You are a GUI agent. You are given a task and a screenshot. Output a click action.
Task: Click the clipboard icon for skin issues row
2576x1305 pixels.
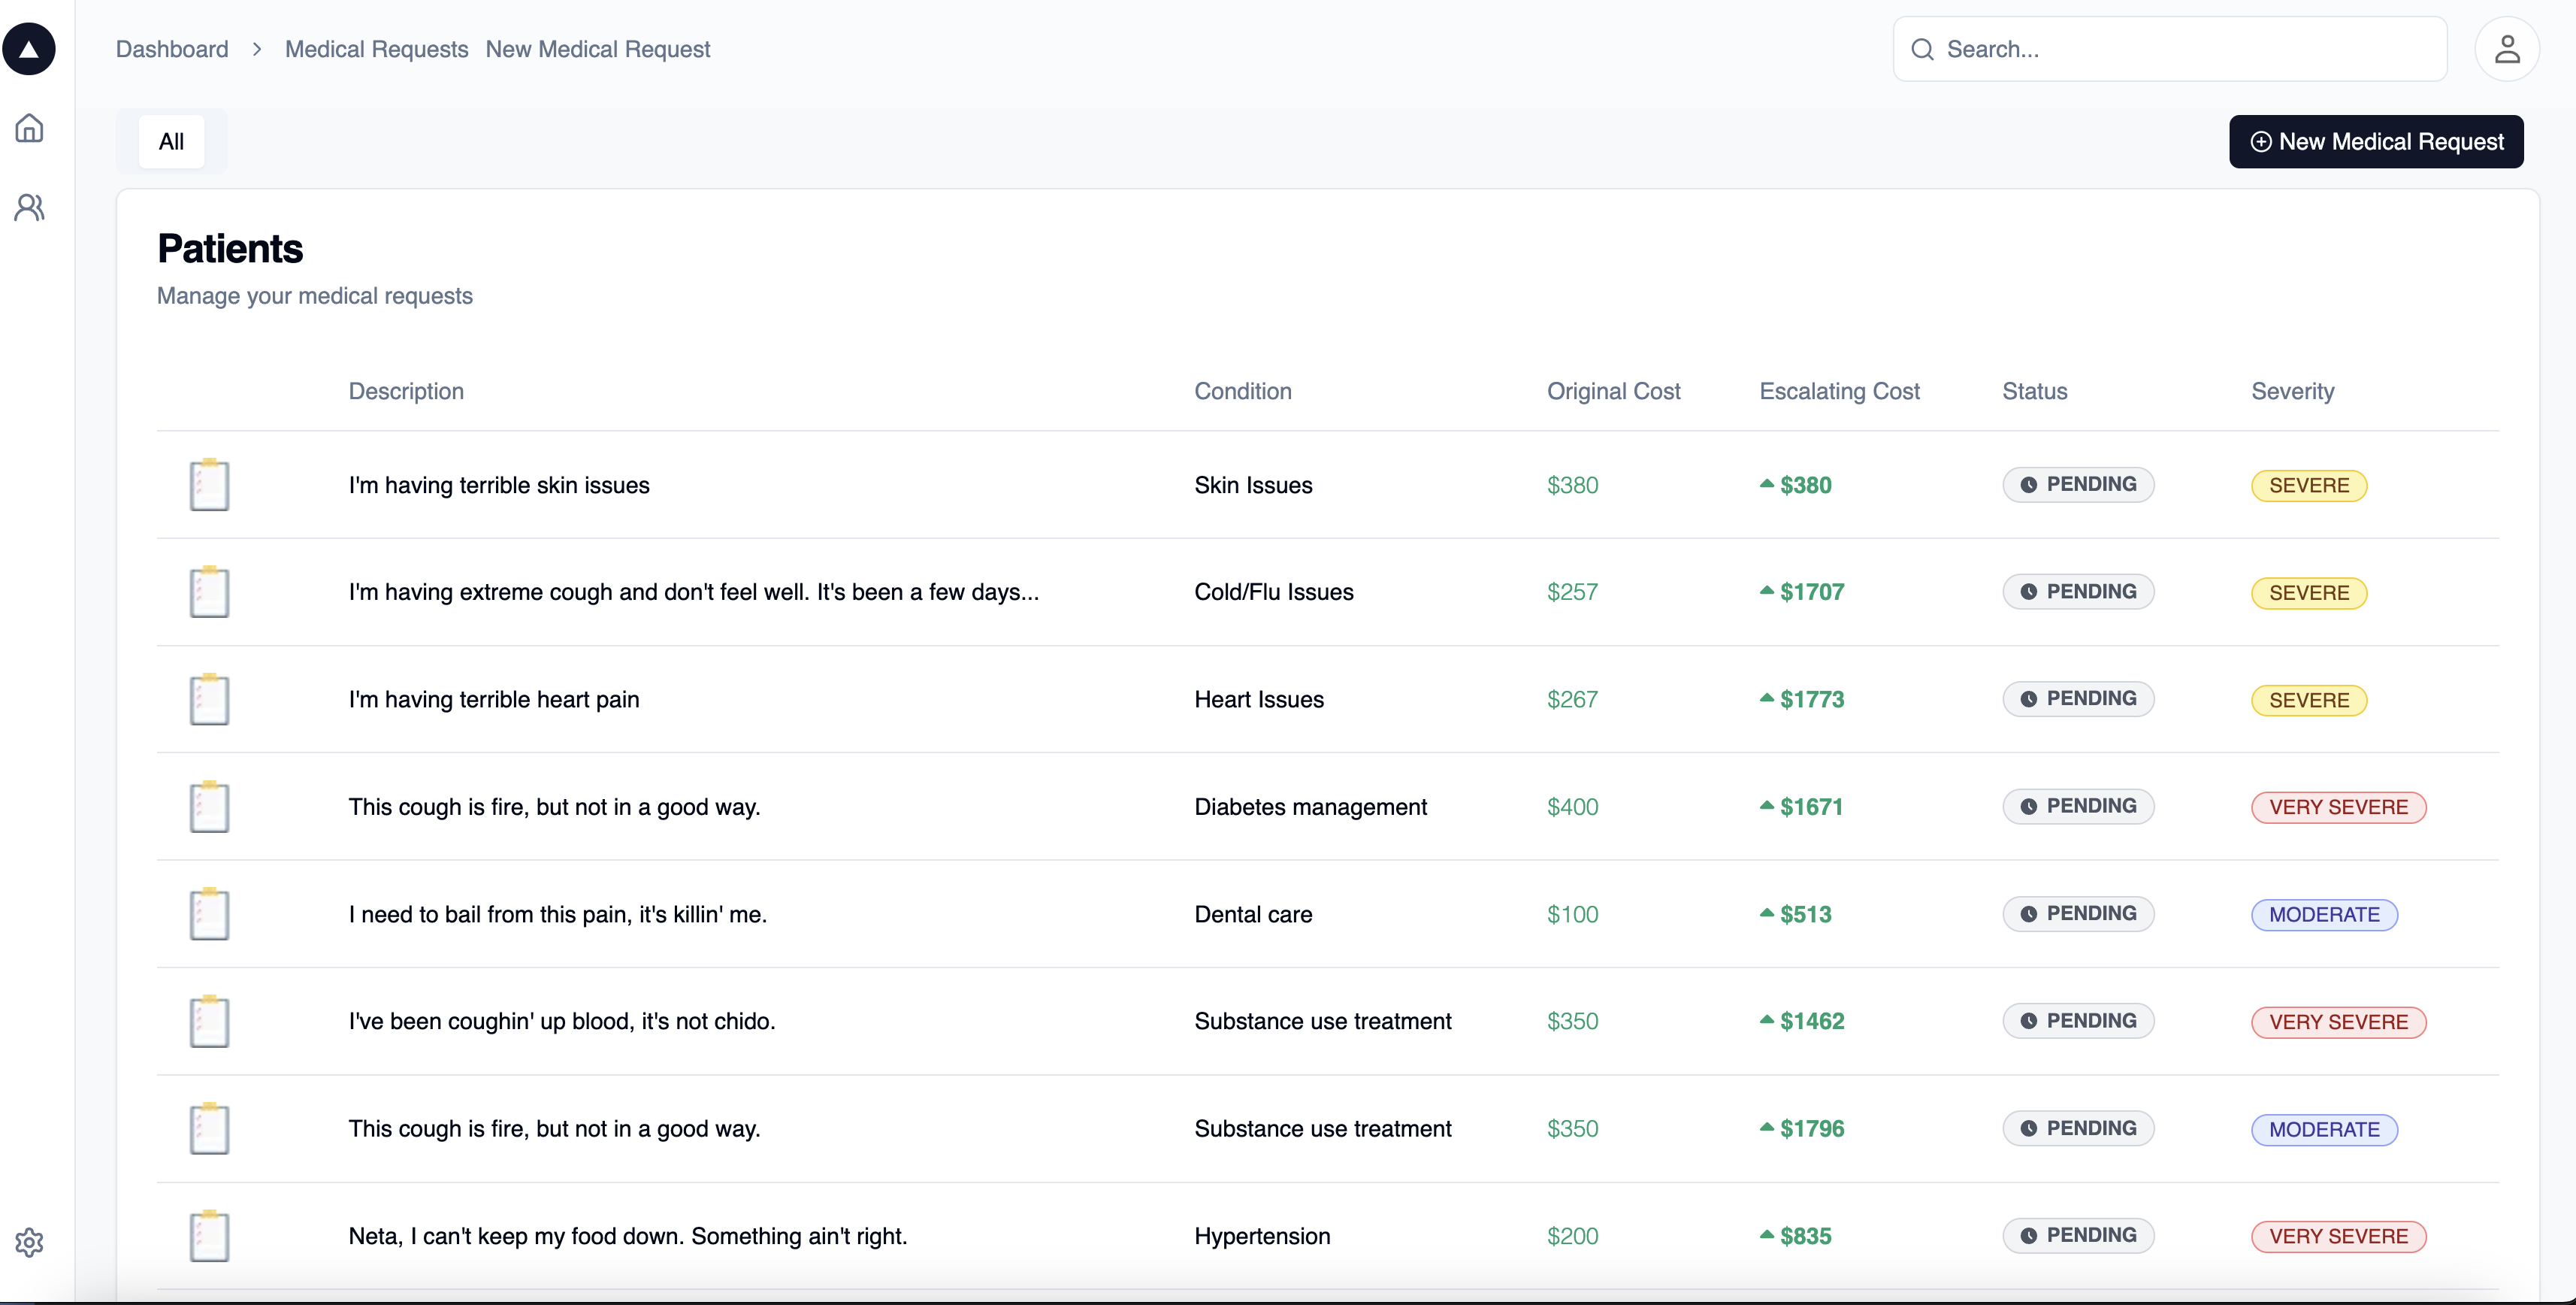pyautogui.click(x=209, y=485)
